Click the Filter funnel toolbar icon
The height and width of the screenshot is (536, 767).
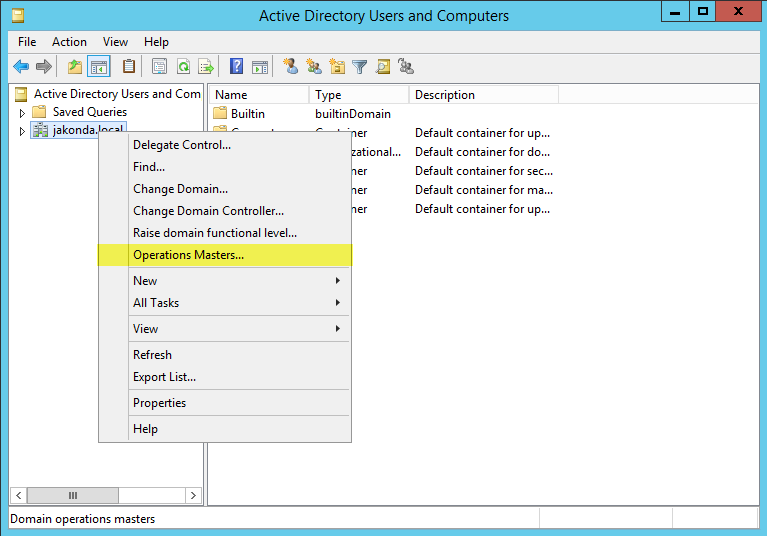point(360,67)
